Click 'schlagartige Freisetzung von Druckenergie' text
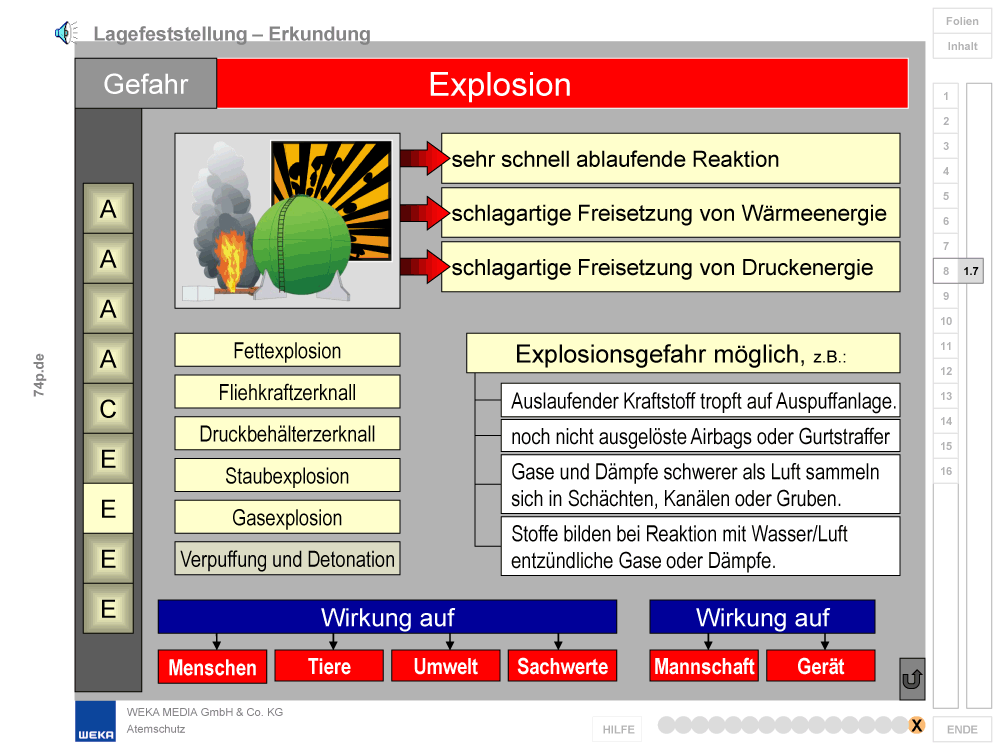Screen dimensions: 1000x750 [x=662, y=267]
